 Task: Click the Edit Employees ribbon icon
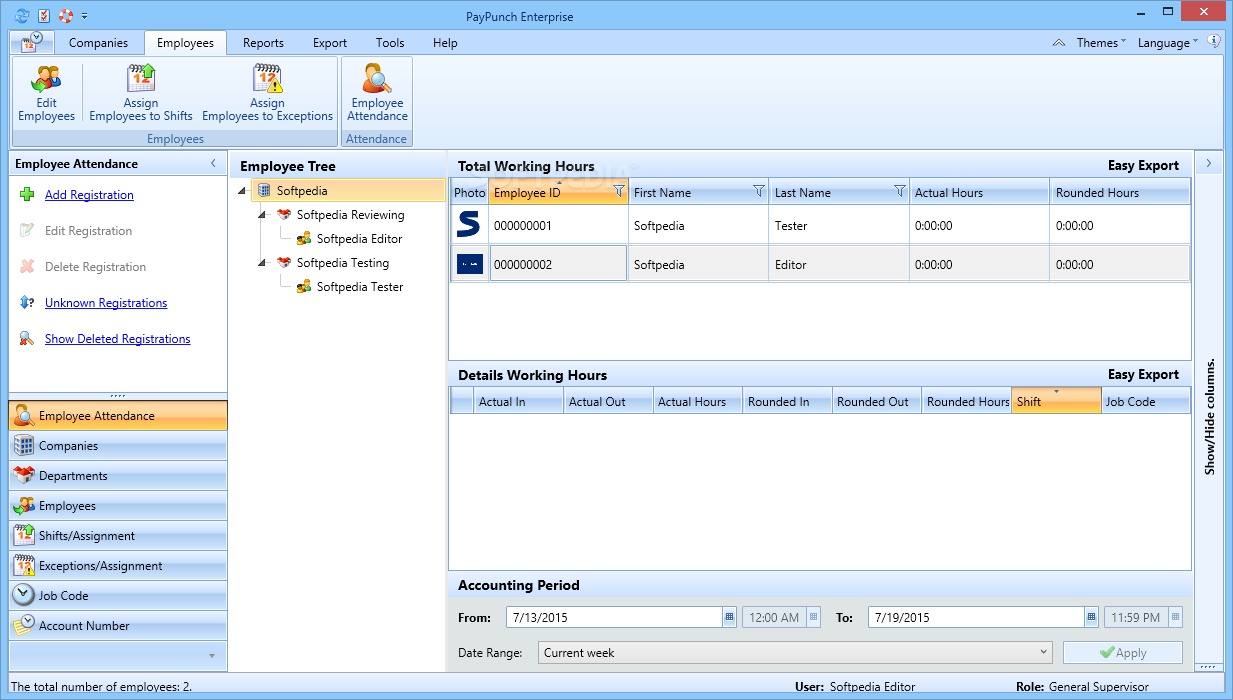47,79
